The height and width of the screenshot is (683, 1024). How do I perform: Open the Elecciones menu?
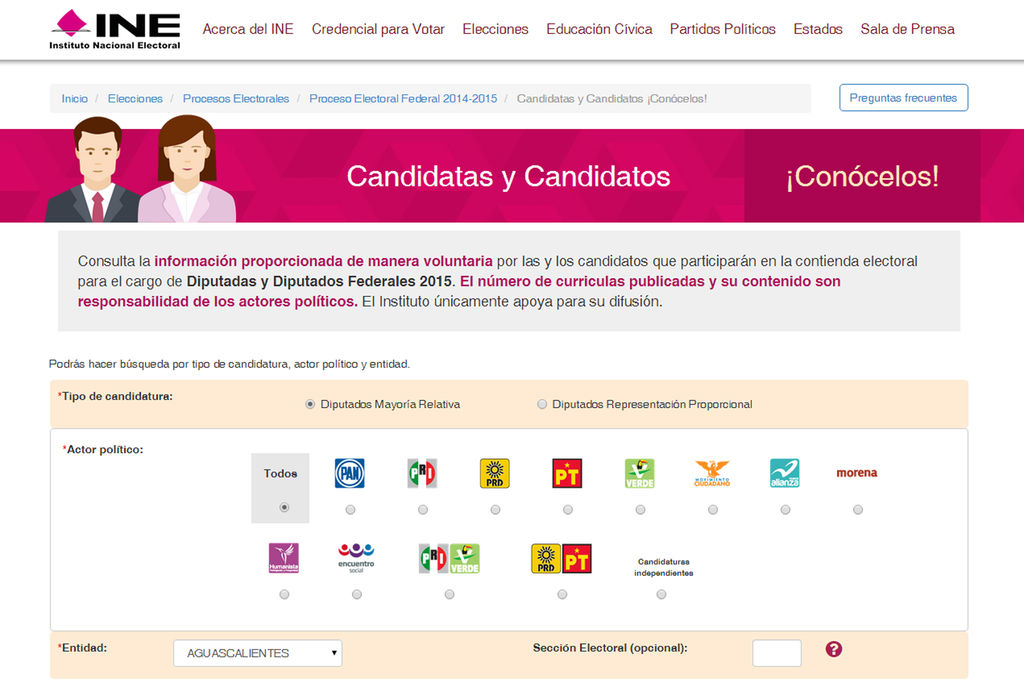click(495, 29)
